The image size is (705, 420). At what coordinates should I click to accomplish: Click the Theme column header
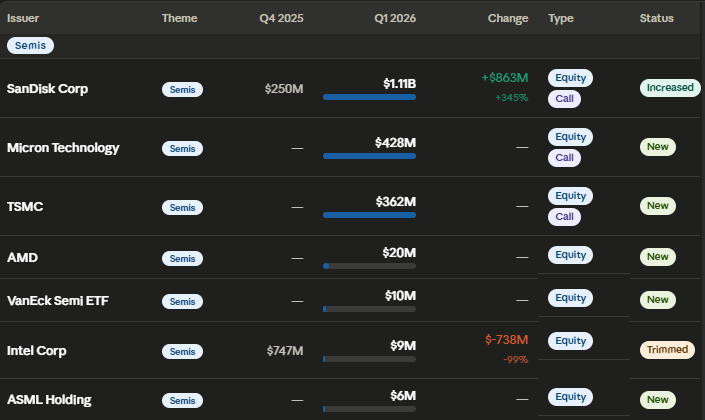click(179, 18)
